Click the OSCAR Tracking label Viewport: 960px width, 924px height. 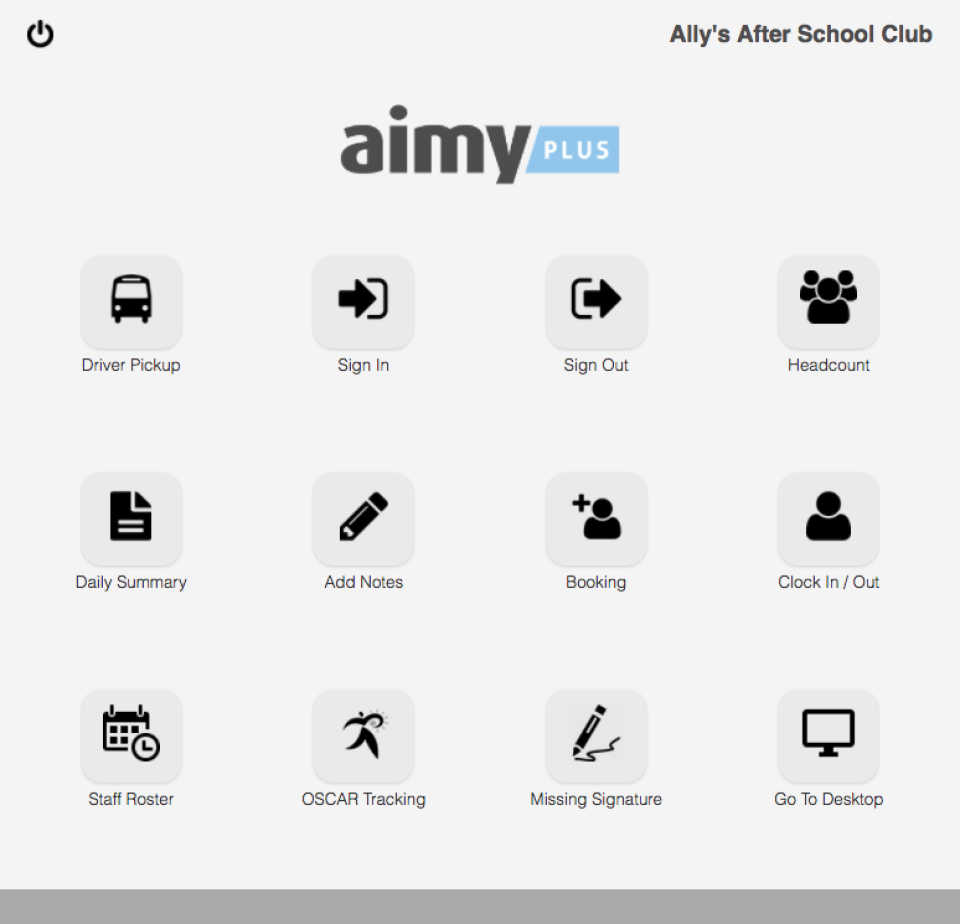(364, 799)
